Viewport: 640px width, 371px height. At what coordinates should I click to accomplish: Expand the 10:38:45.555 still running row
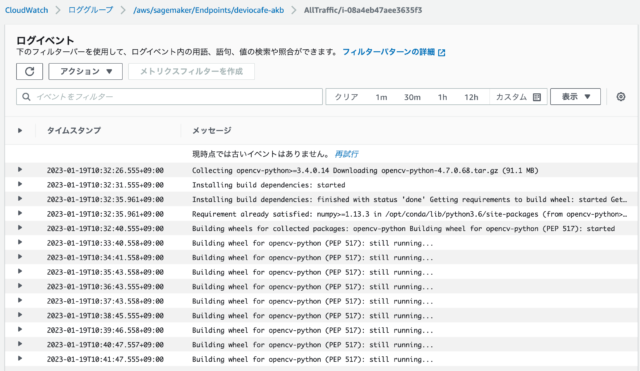click(20, 315)
